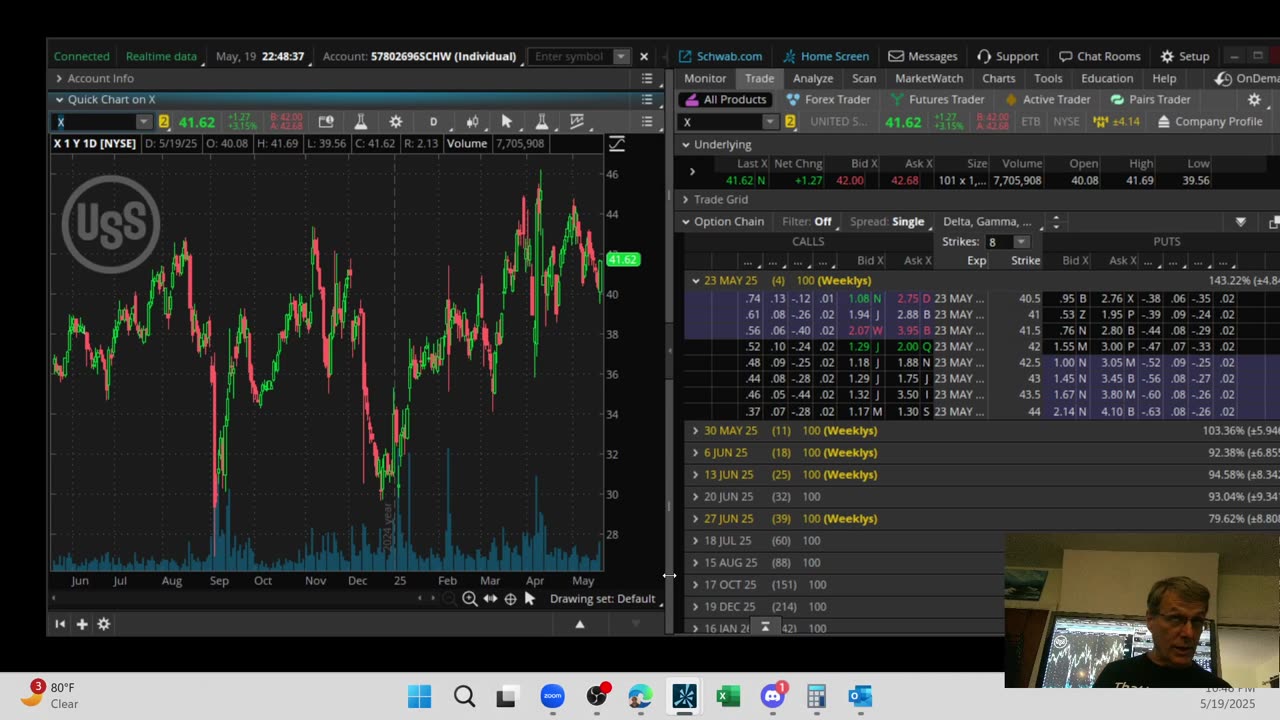Open Excel from the Windows taskbar
This screenshot has height=720, width=1280.
pyautogui.click(x=728, y=696)
